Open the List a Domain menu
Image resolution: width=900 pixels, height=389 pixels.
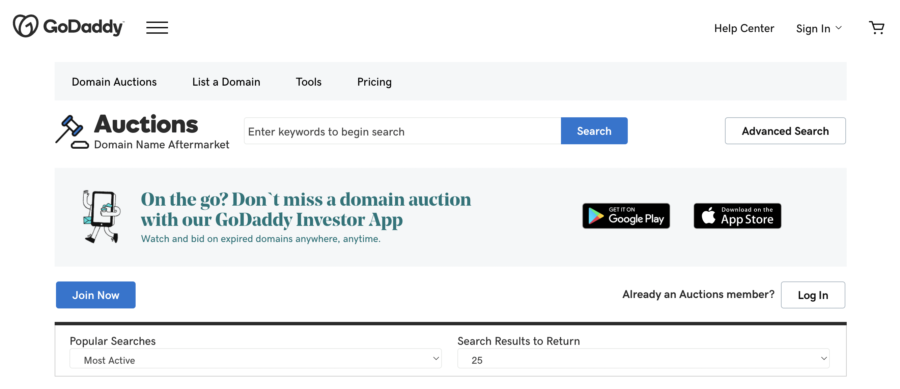click(226, 82)
